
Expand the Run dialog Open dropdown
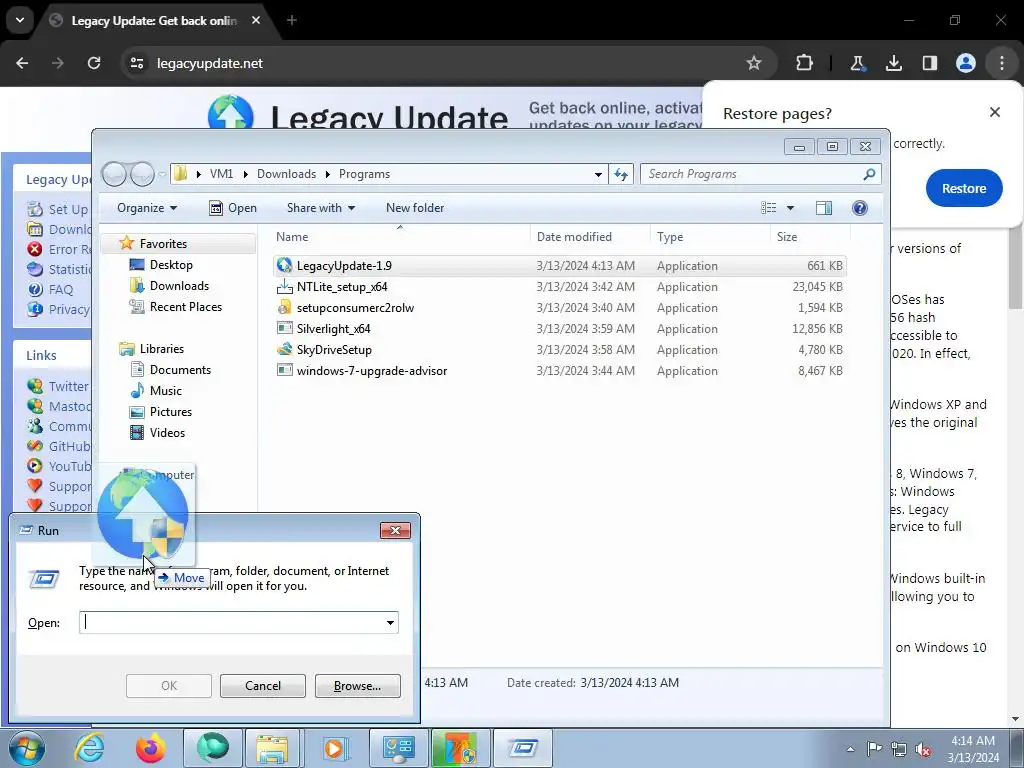click(x=391, y=622)
